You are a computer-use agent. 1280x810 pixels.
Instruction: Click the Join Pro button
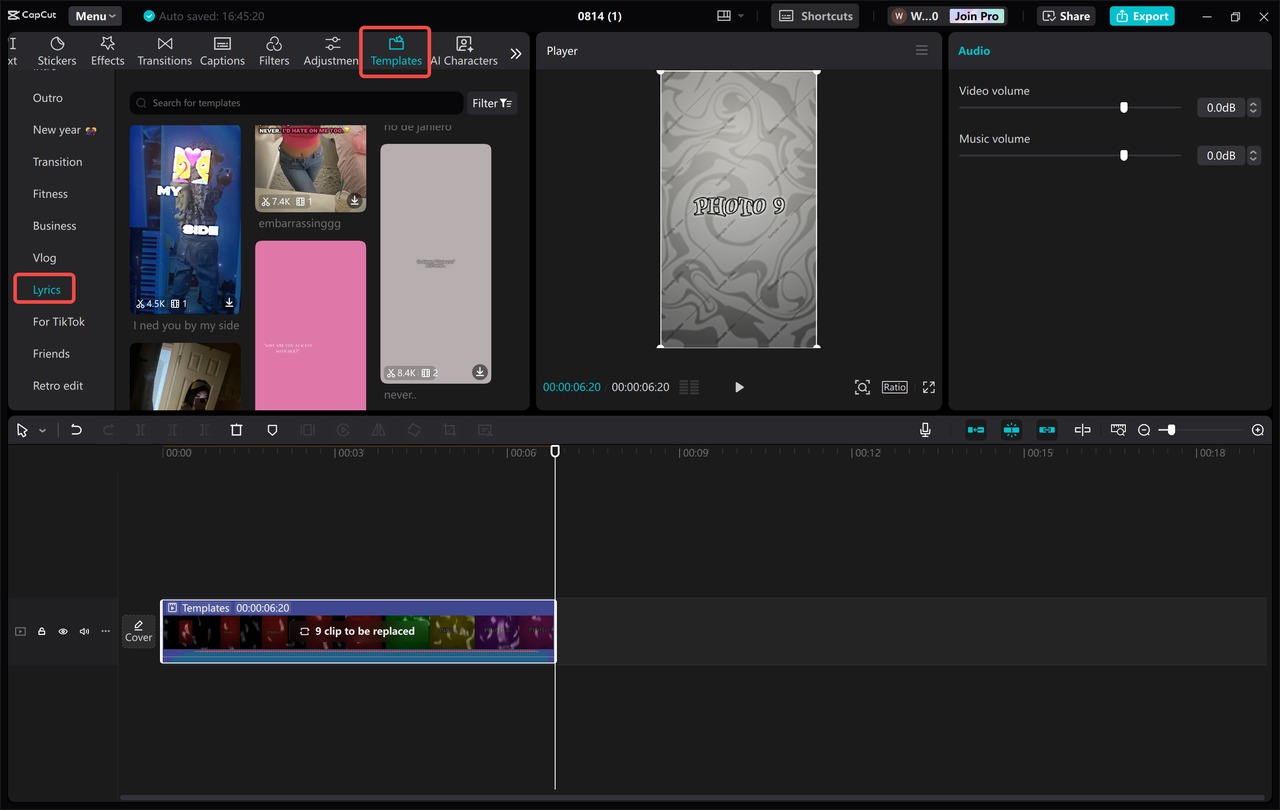pyautogui.click(x=977, y=16)
